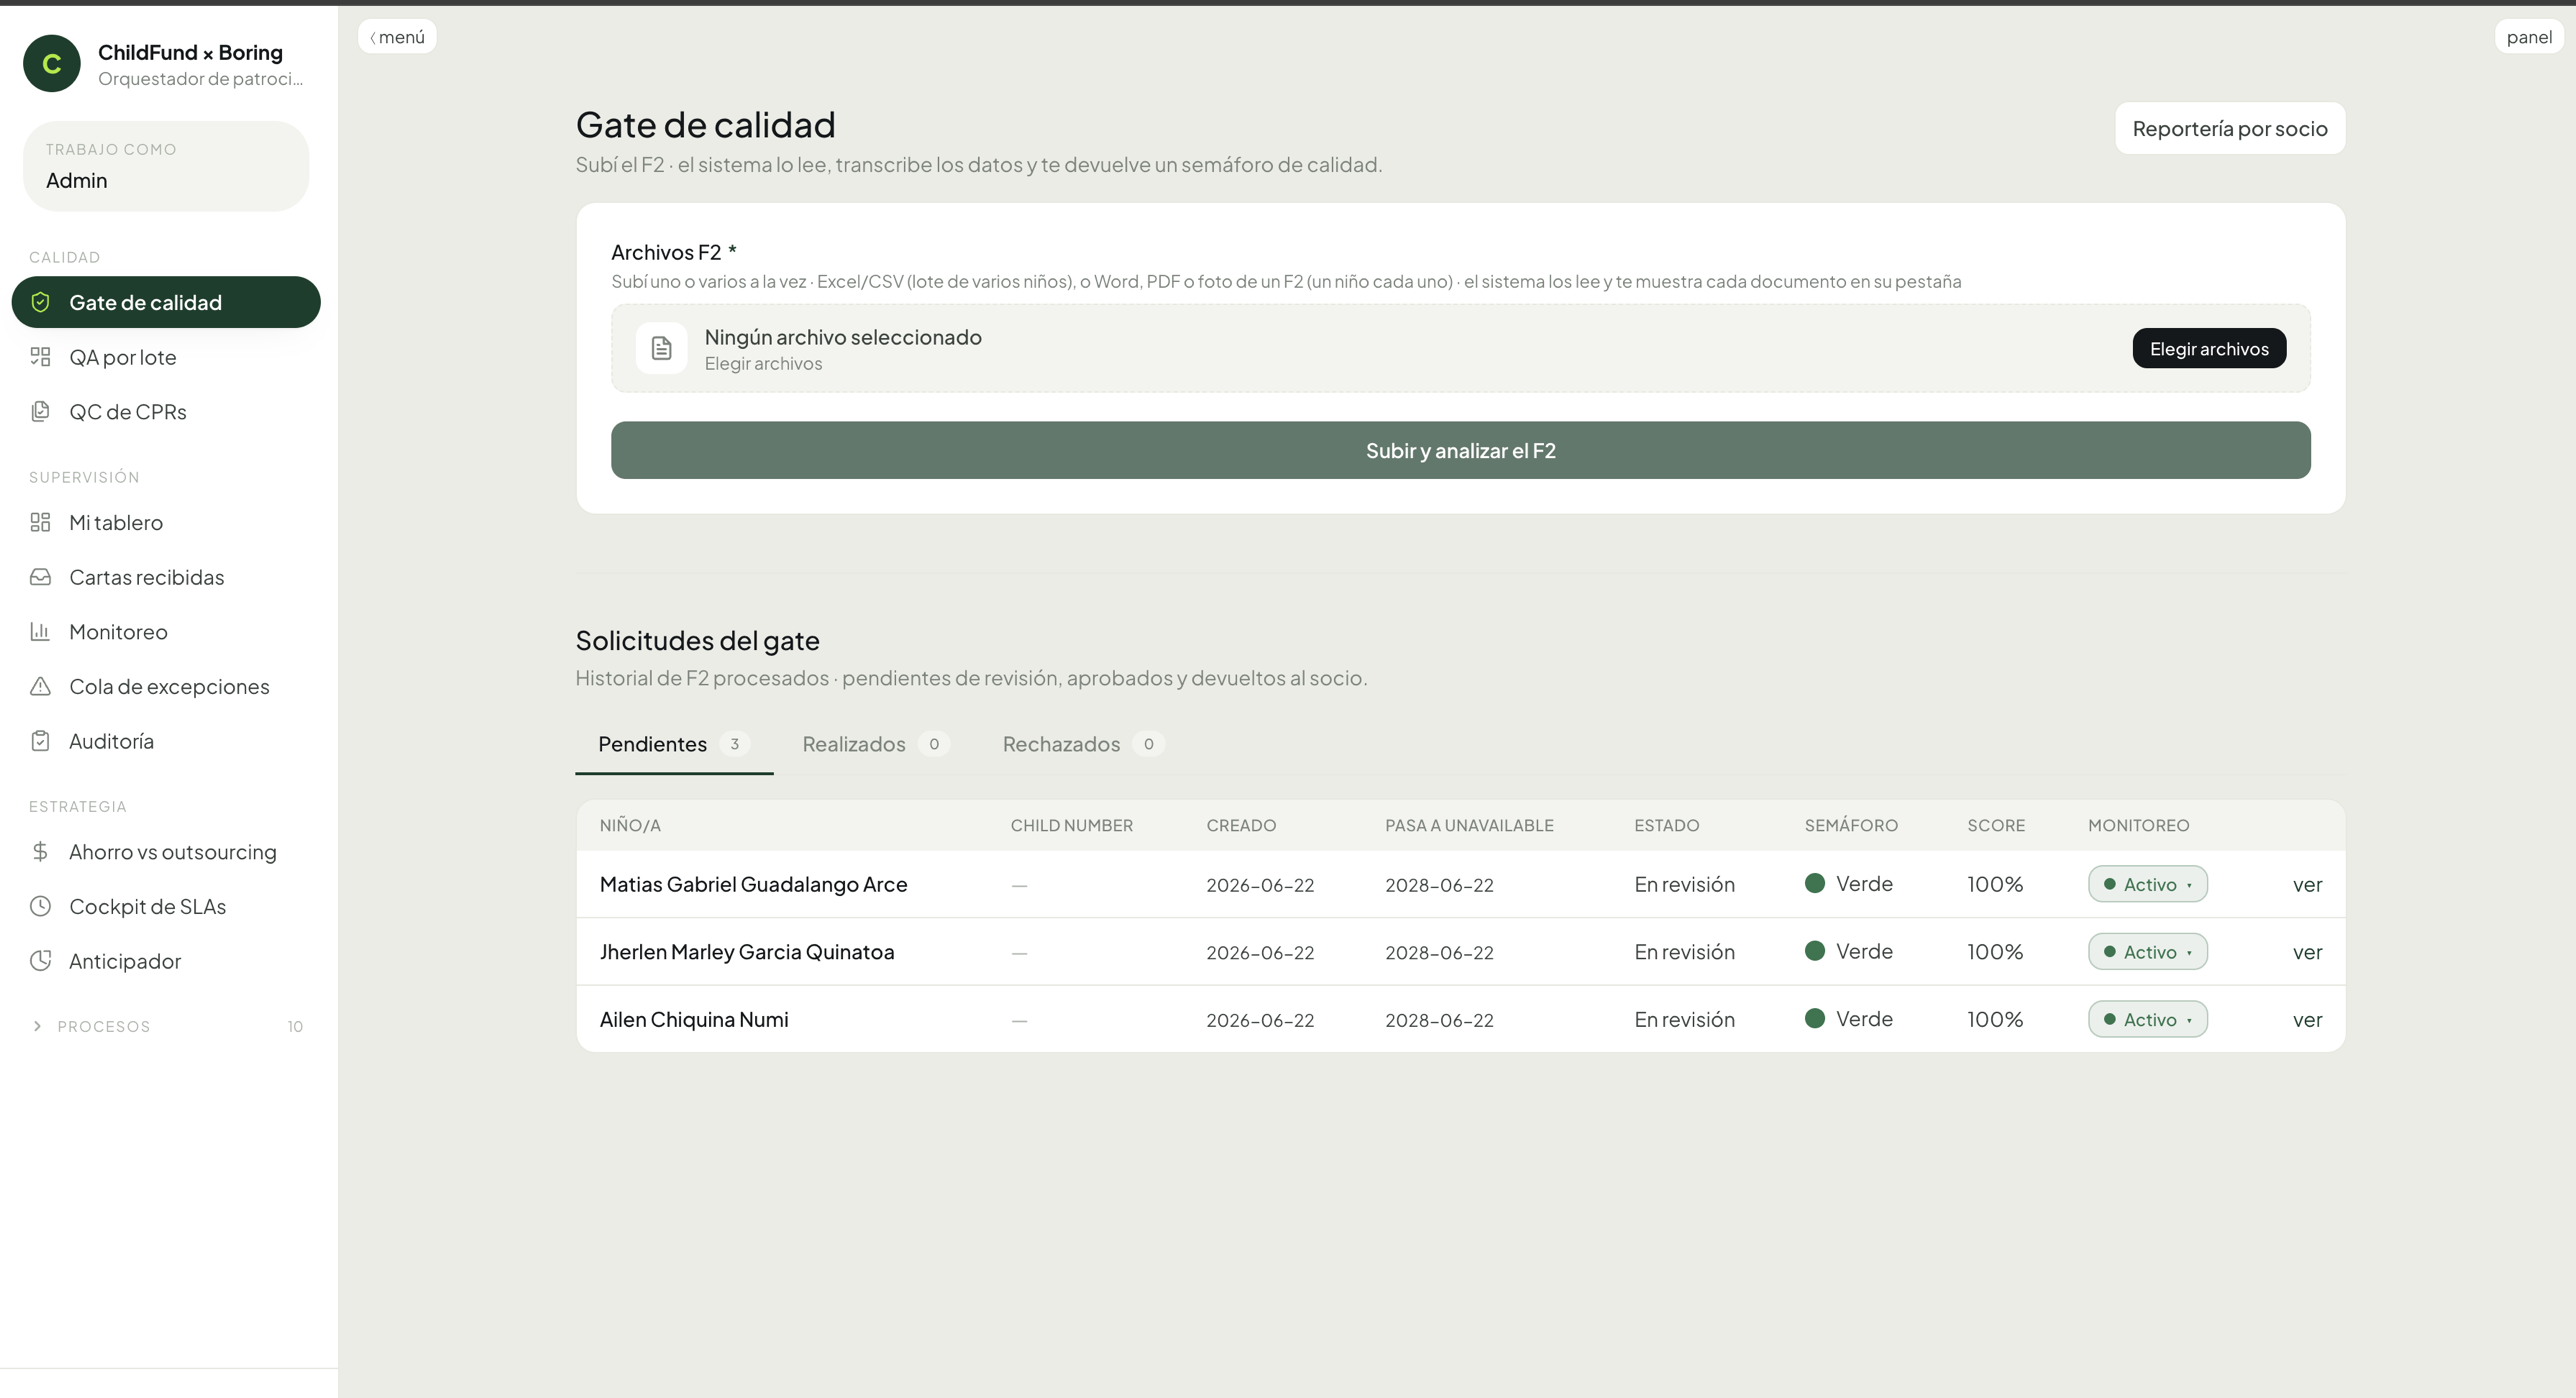Switch to the Realizados tab
This screenshot has width=2576, height=1398.
pyautogui.click(x=875, y=744)
